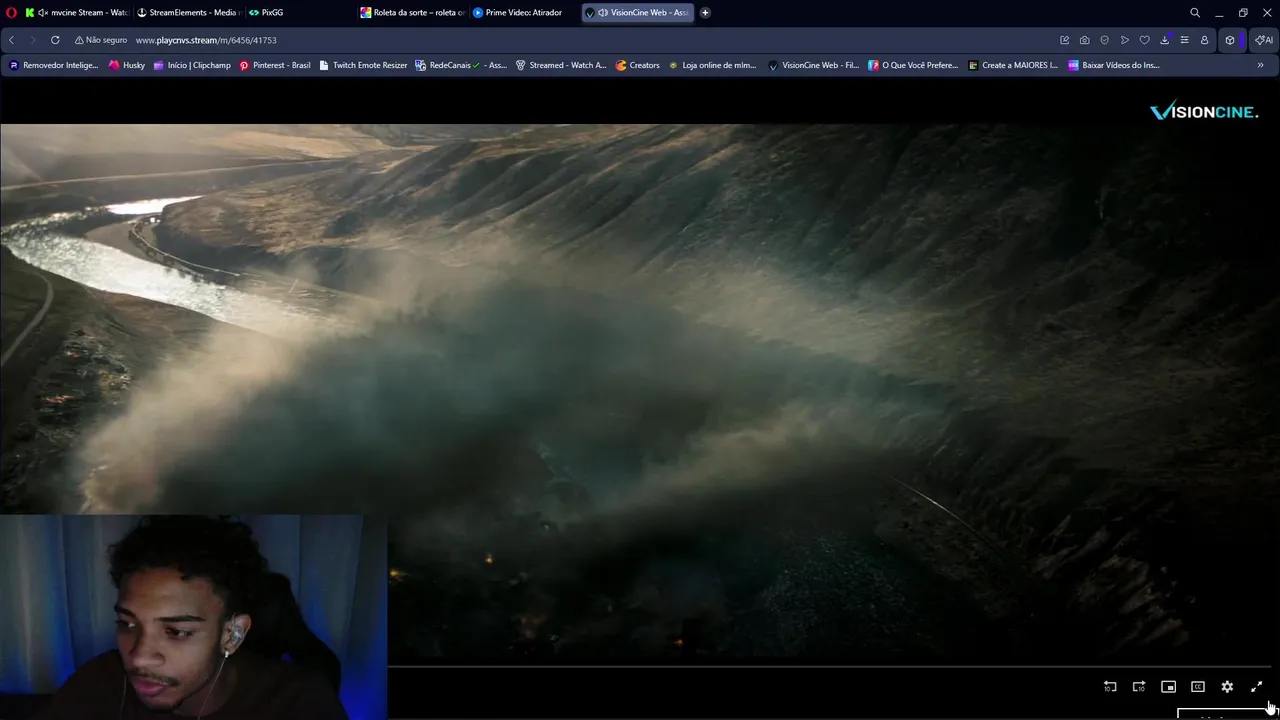Open the 'Início | Clipchamp' bookmark

(192, 65)
